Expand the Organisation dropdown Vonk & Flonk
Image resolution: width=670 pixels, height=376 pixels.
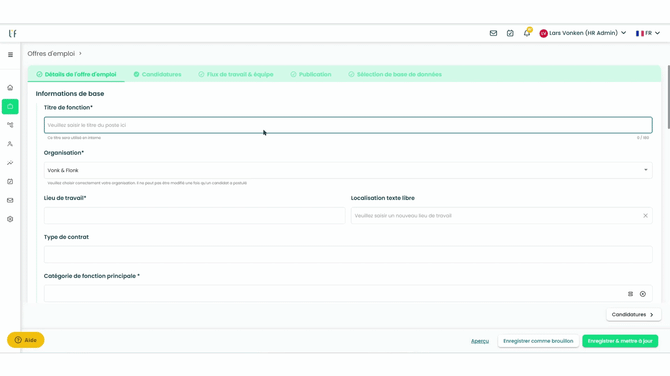[348, 170]
